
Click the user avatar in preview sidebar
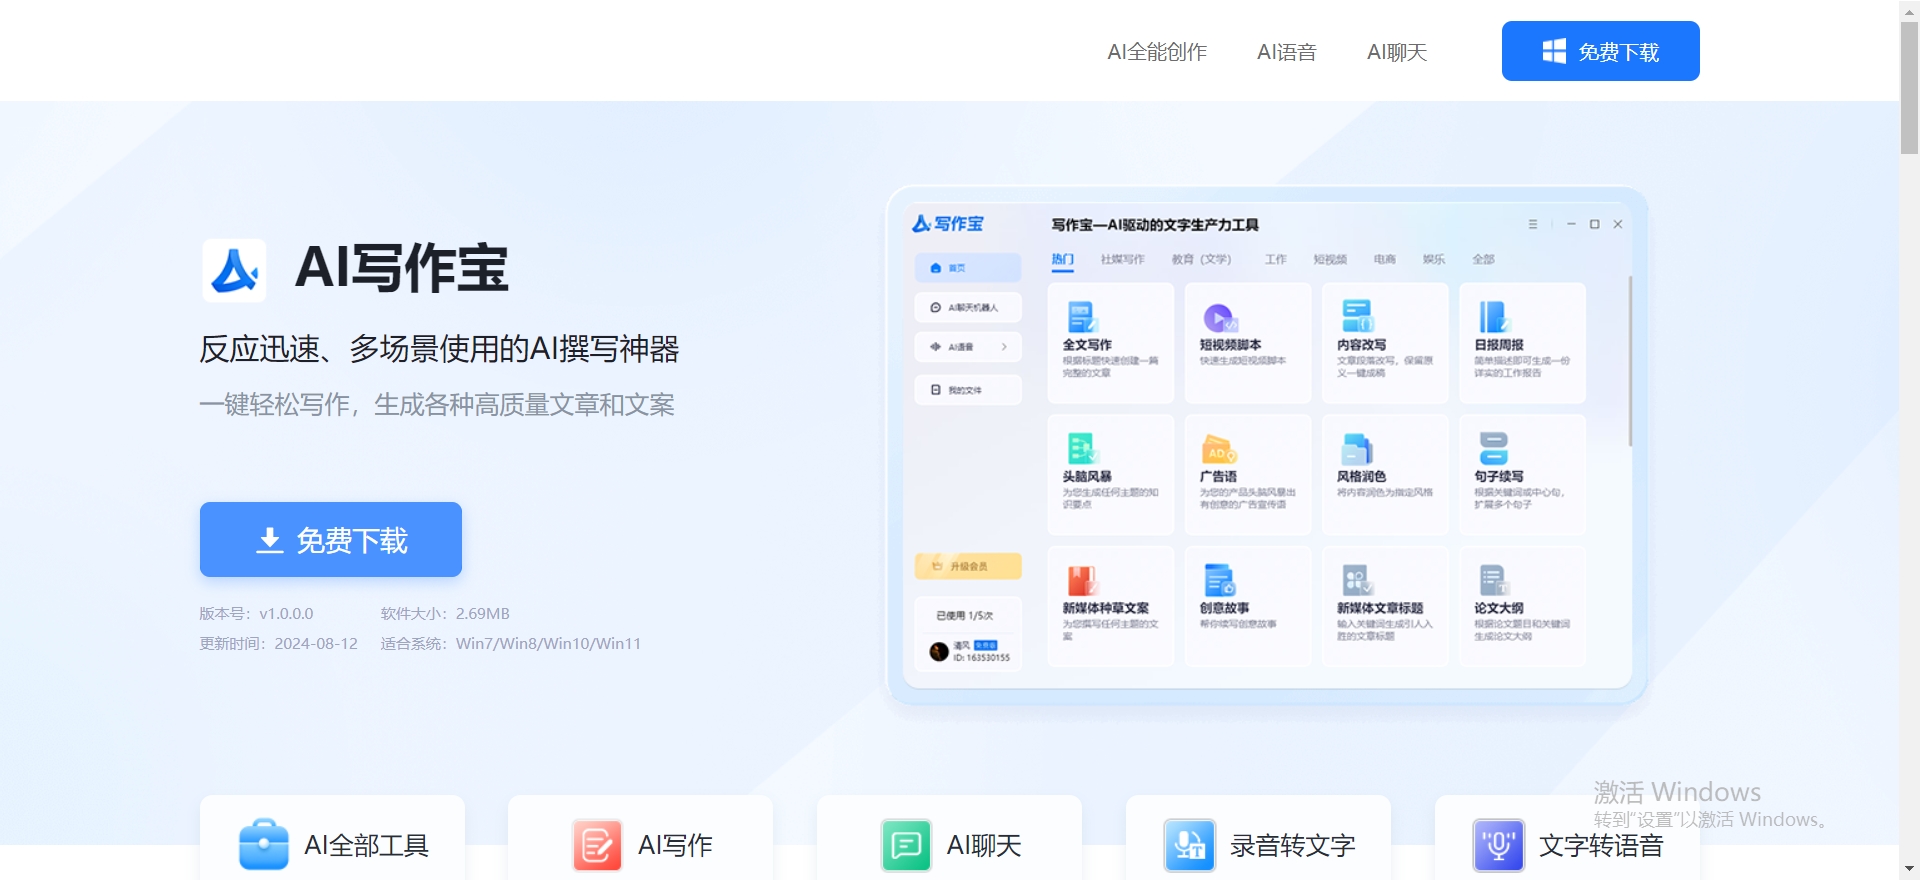pyautogui.click(x=938, y=652)
